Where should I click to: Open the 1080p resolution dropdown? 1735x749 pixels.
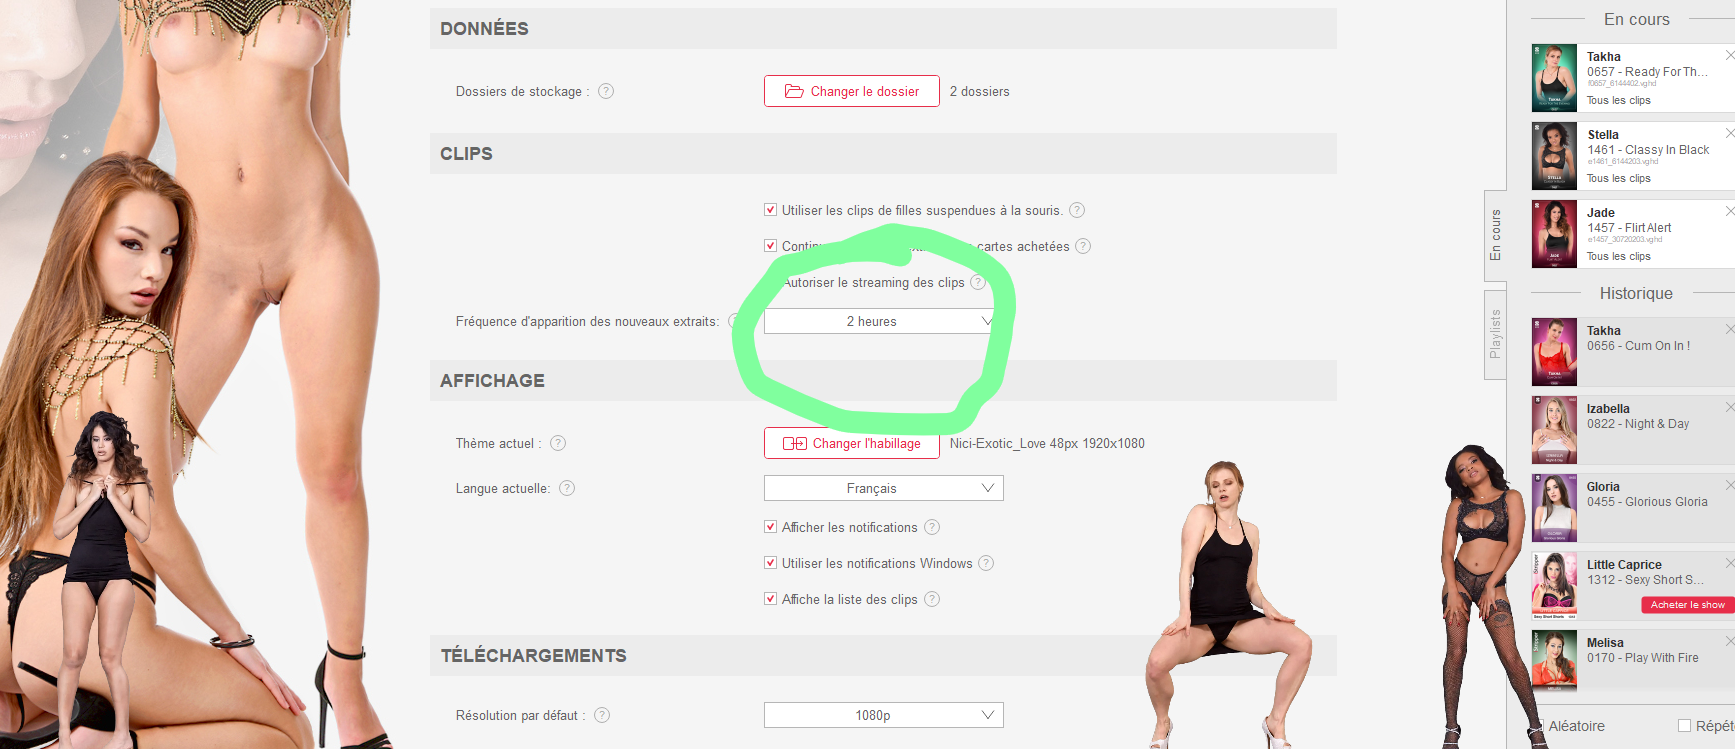point(883,715)
